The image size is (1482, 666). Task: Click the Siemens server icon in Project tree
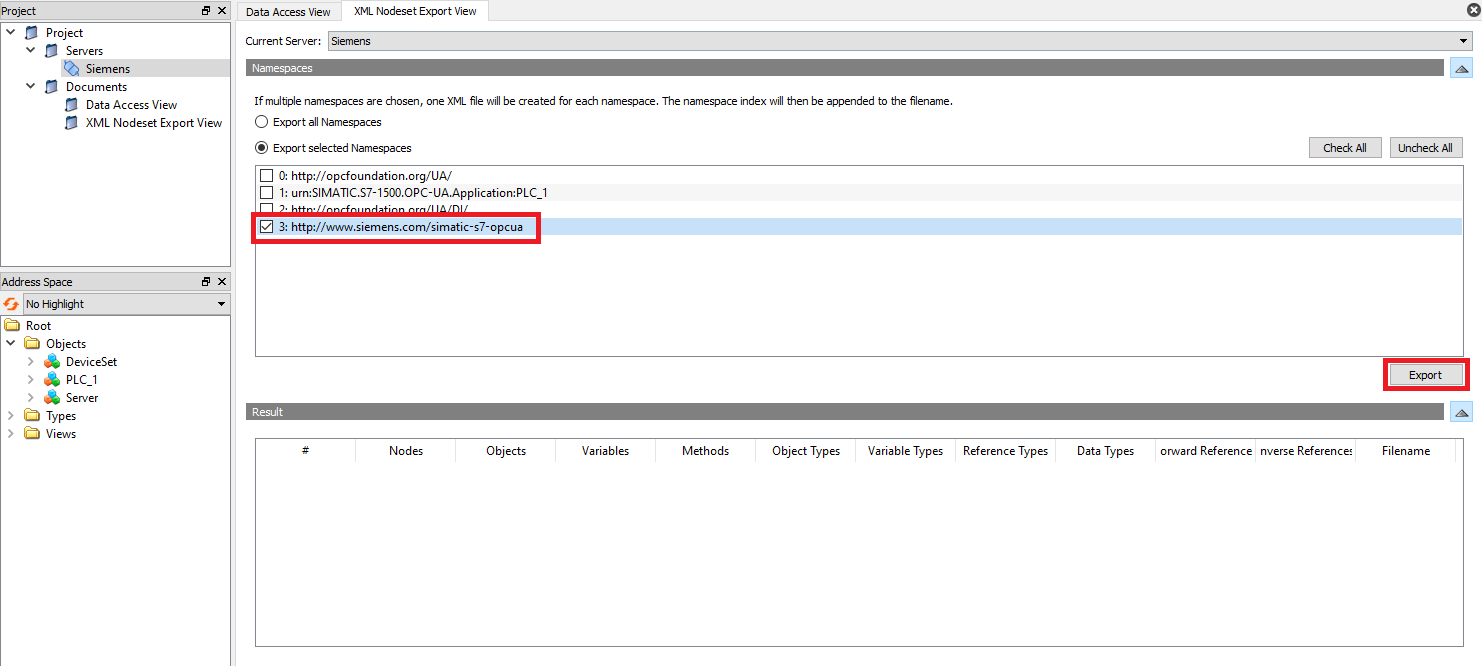[71, 69]
